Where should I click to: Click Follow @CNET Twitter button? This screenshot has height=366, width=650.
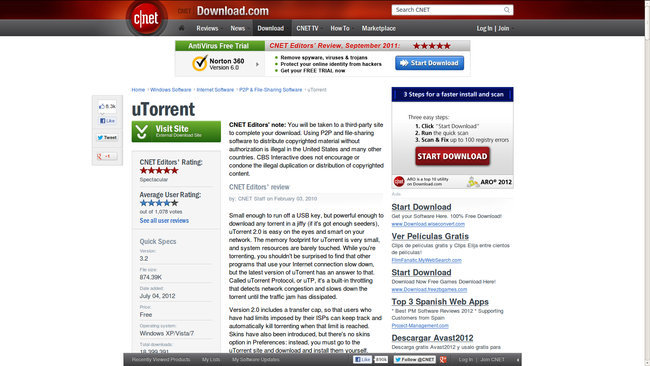pyautogui.click(x=415, y=359)
